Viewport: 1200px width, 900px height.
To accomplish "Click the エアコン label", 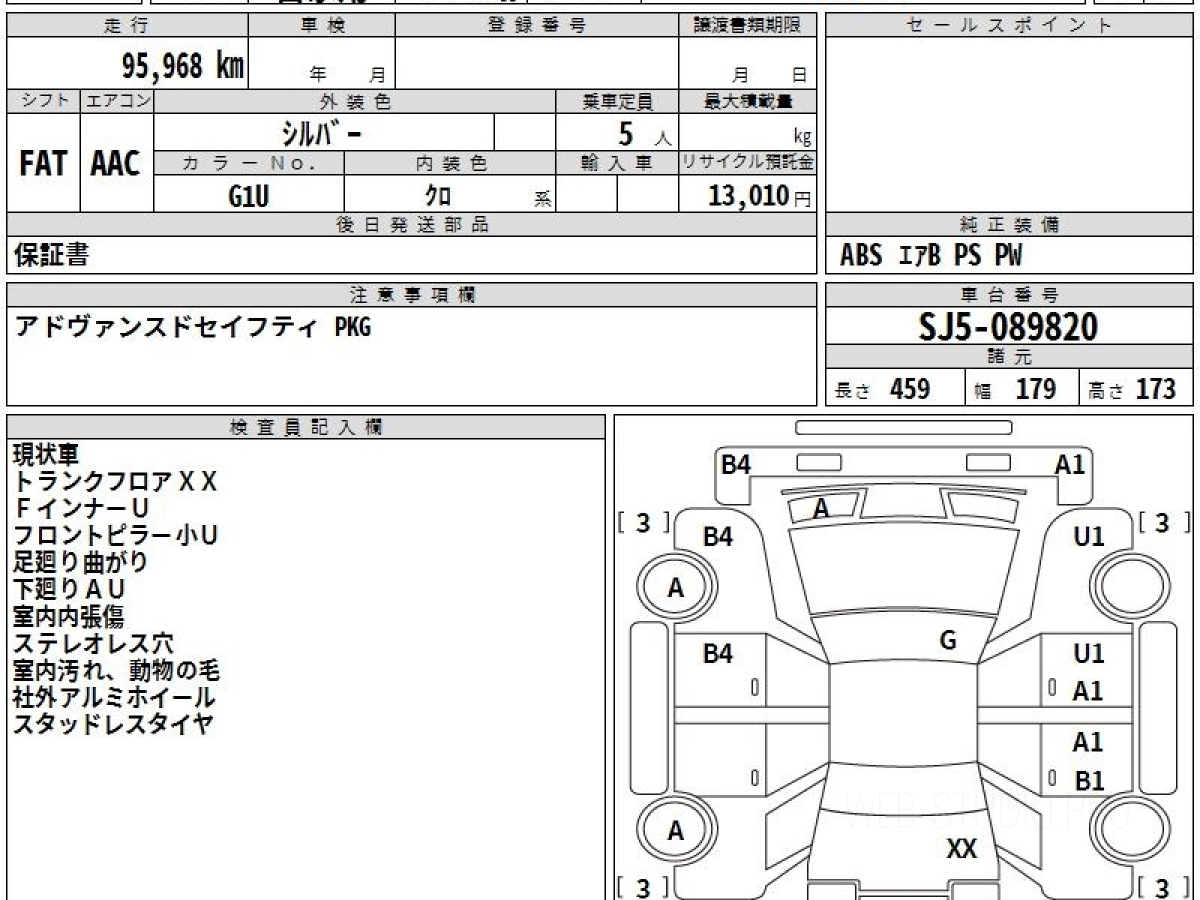I will 117,100.
